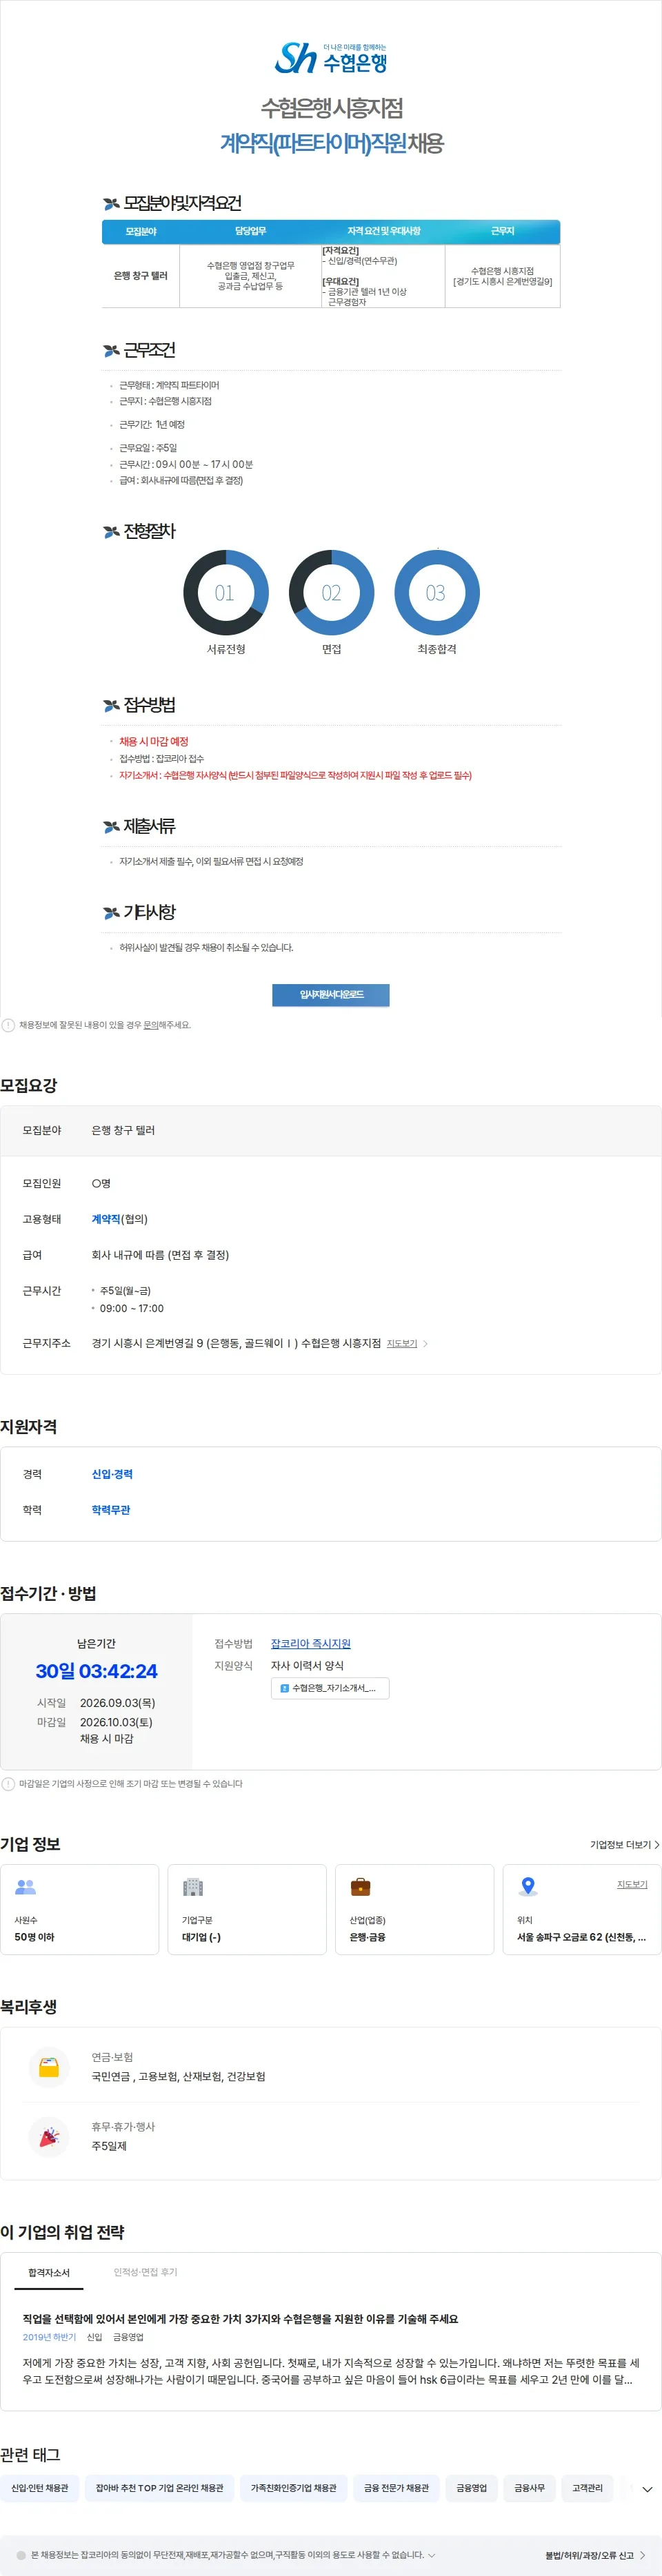Expand the copyright notice at the bottom
The image size is (662, 2576).
[x=431, y=2554]
